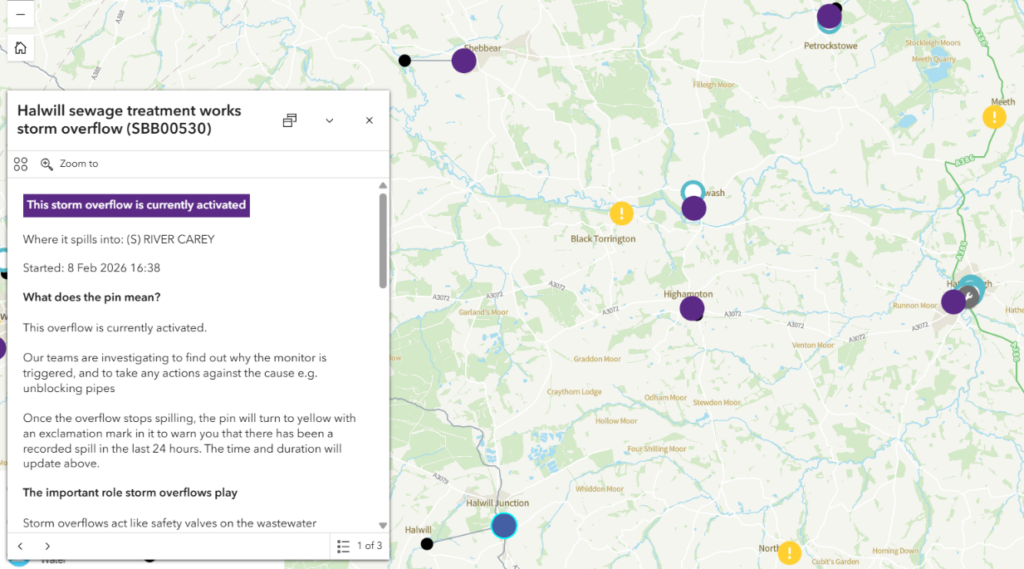Image resolution: width=1024 pixels, height=569 pixels.
Task: Click the black dot near Halwill
Action: (x=427, y=544)
